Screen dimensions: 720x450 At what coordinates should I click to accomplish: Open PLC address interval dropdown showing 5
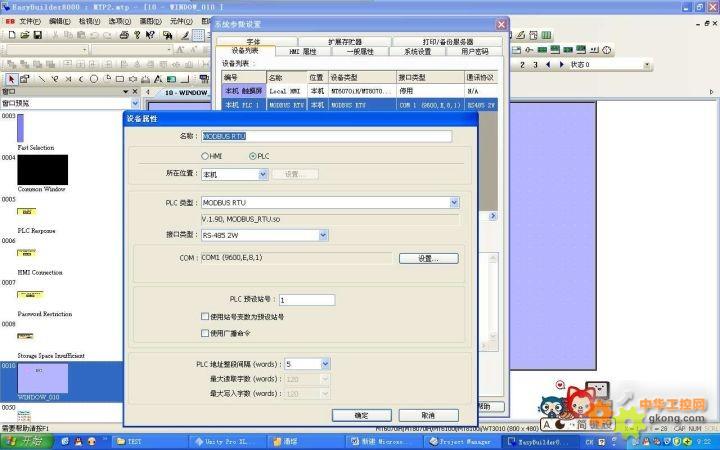tap(325, 364)
